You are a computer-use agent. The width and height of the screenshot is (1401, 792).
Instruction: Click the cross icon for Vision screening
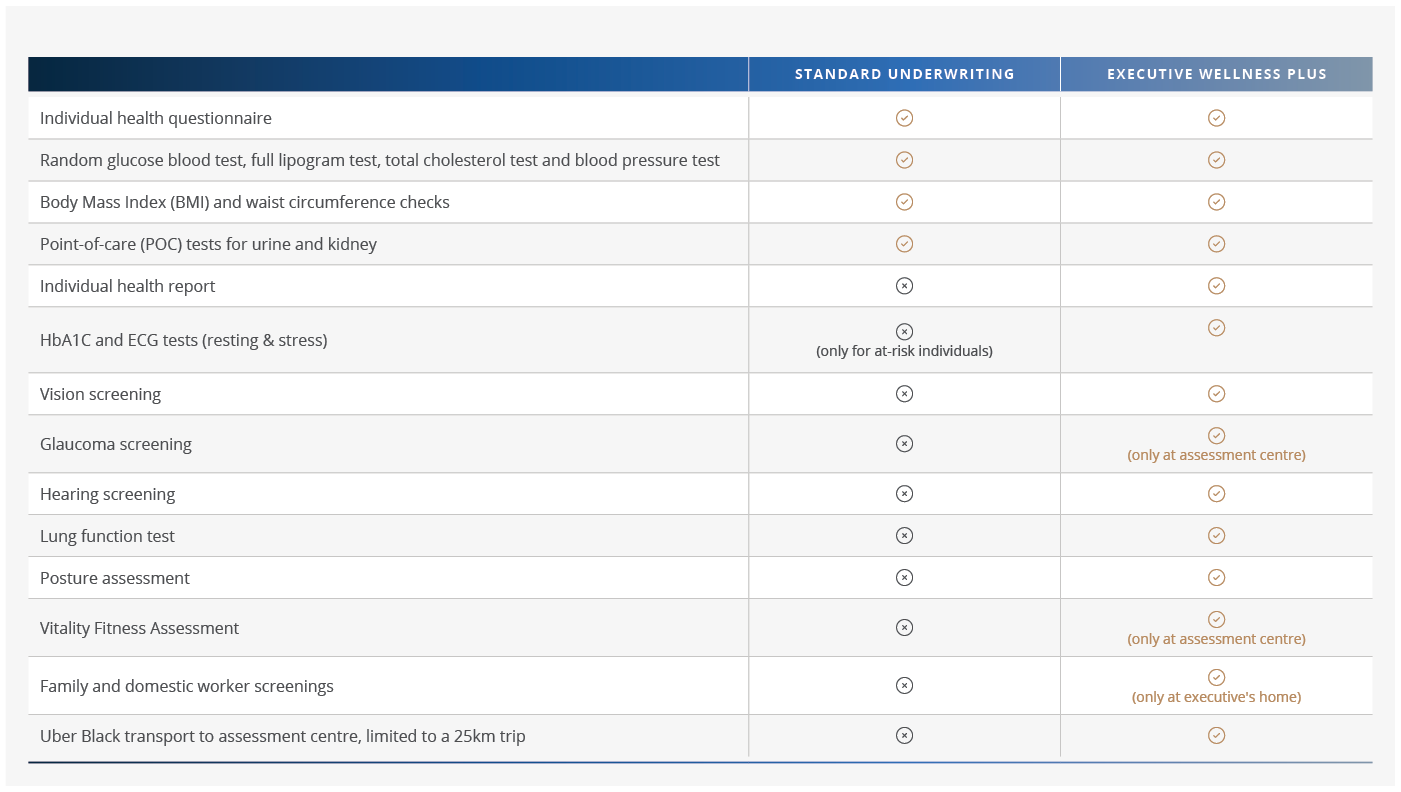904,394
